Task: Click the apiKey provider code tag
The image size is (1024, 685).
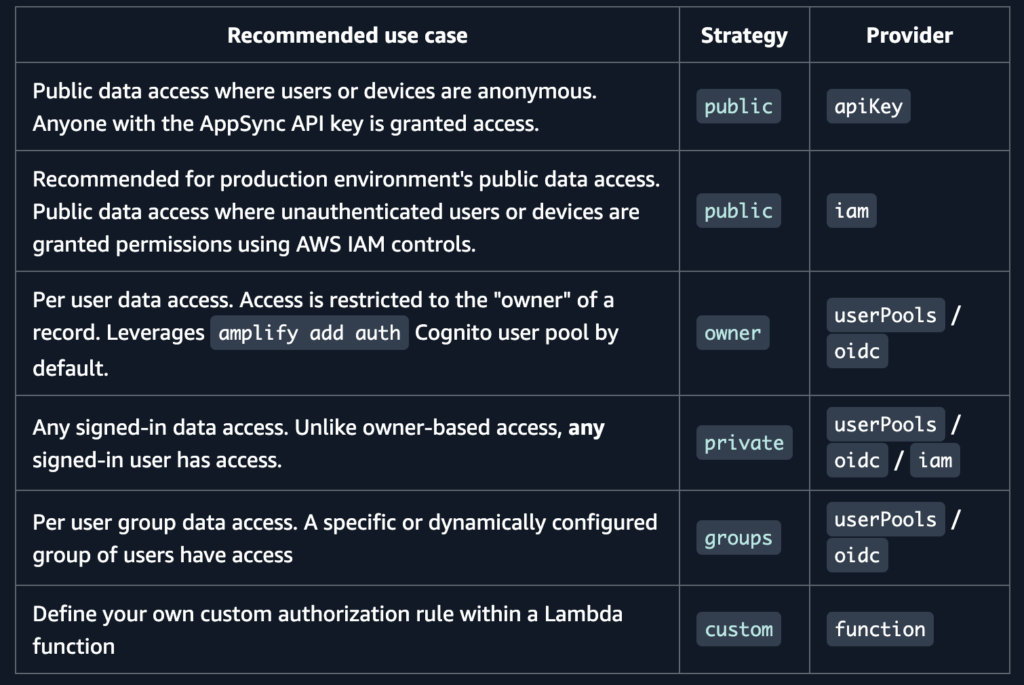Action: click(x=868, y=106)
